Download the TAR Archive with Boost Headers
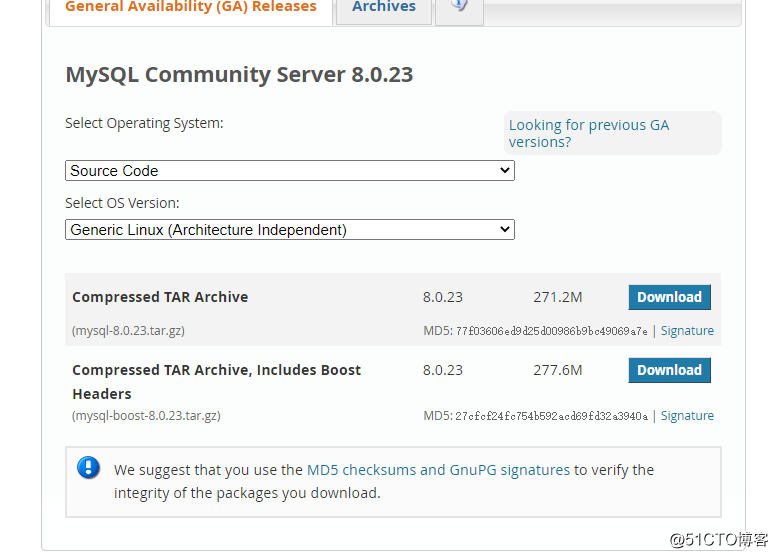The image size is (778, 558). [x=669, y=370]
